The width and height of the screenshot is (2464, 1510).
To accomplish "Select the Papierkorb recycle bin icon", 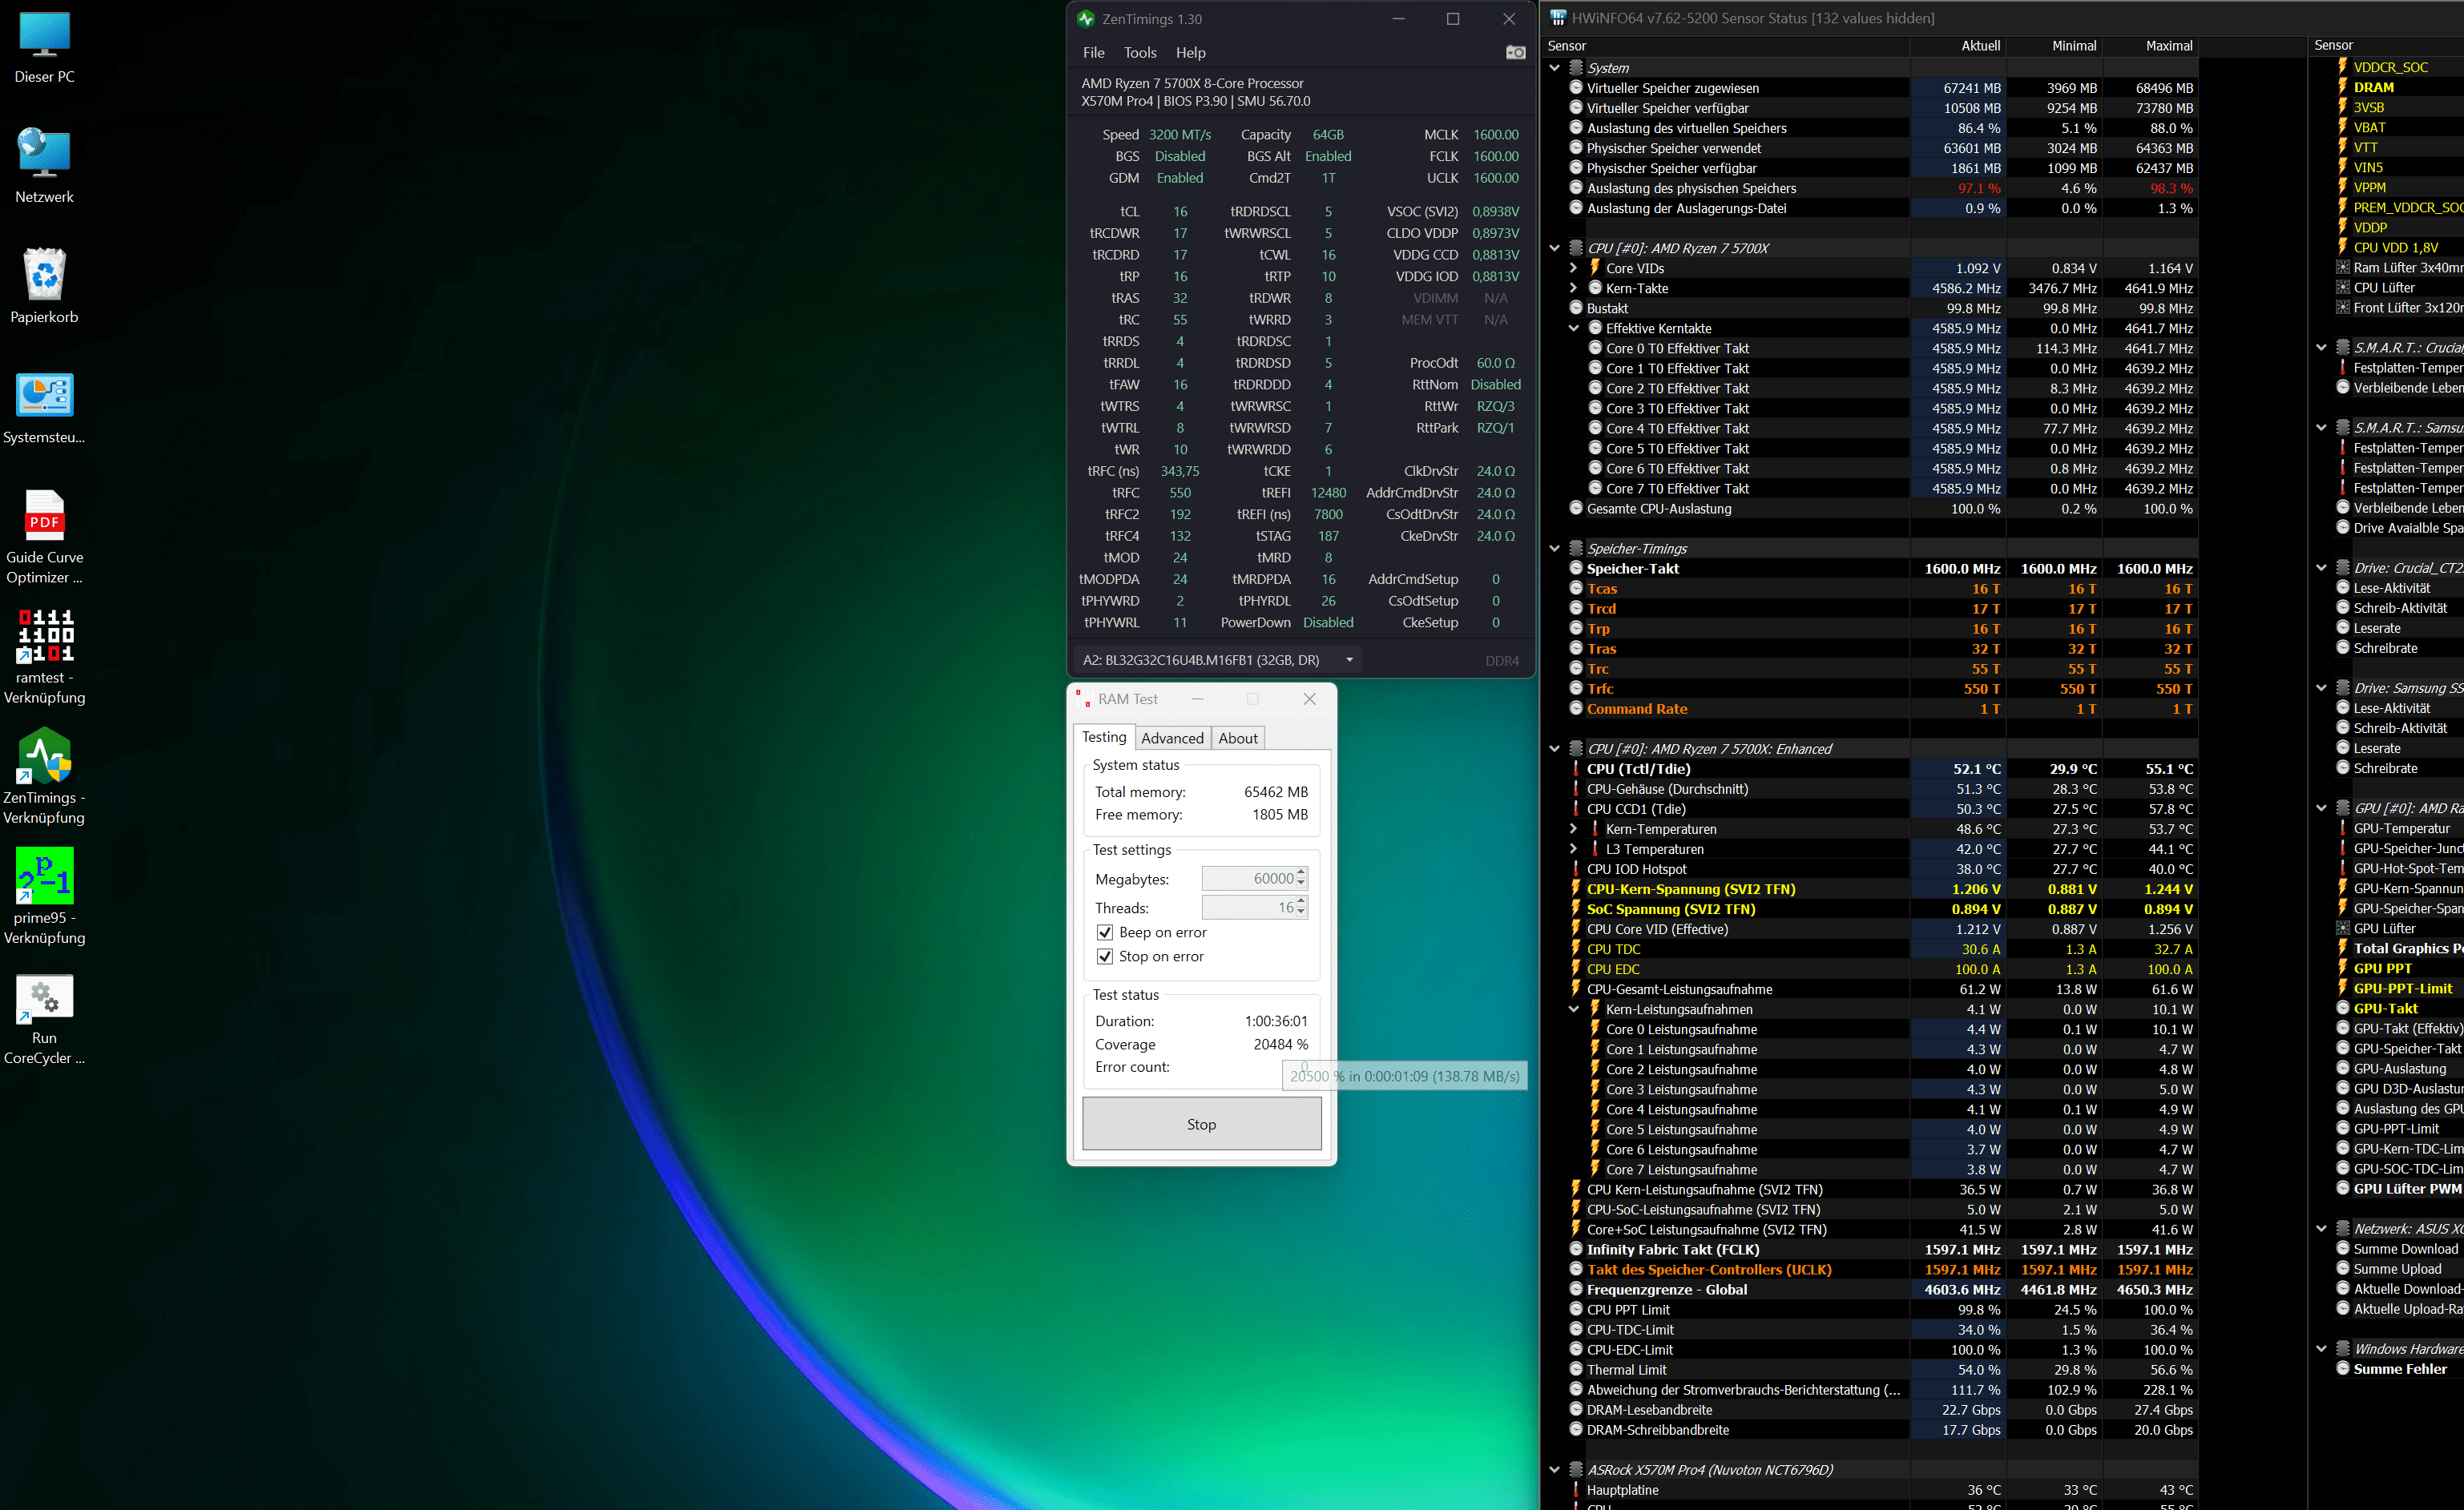I will (44, 286).
